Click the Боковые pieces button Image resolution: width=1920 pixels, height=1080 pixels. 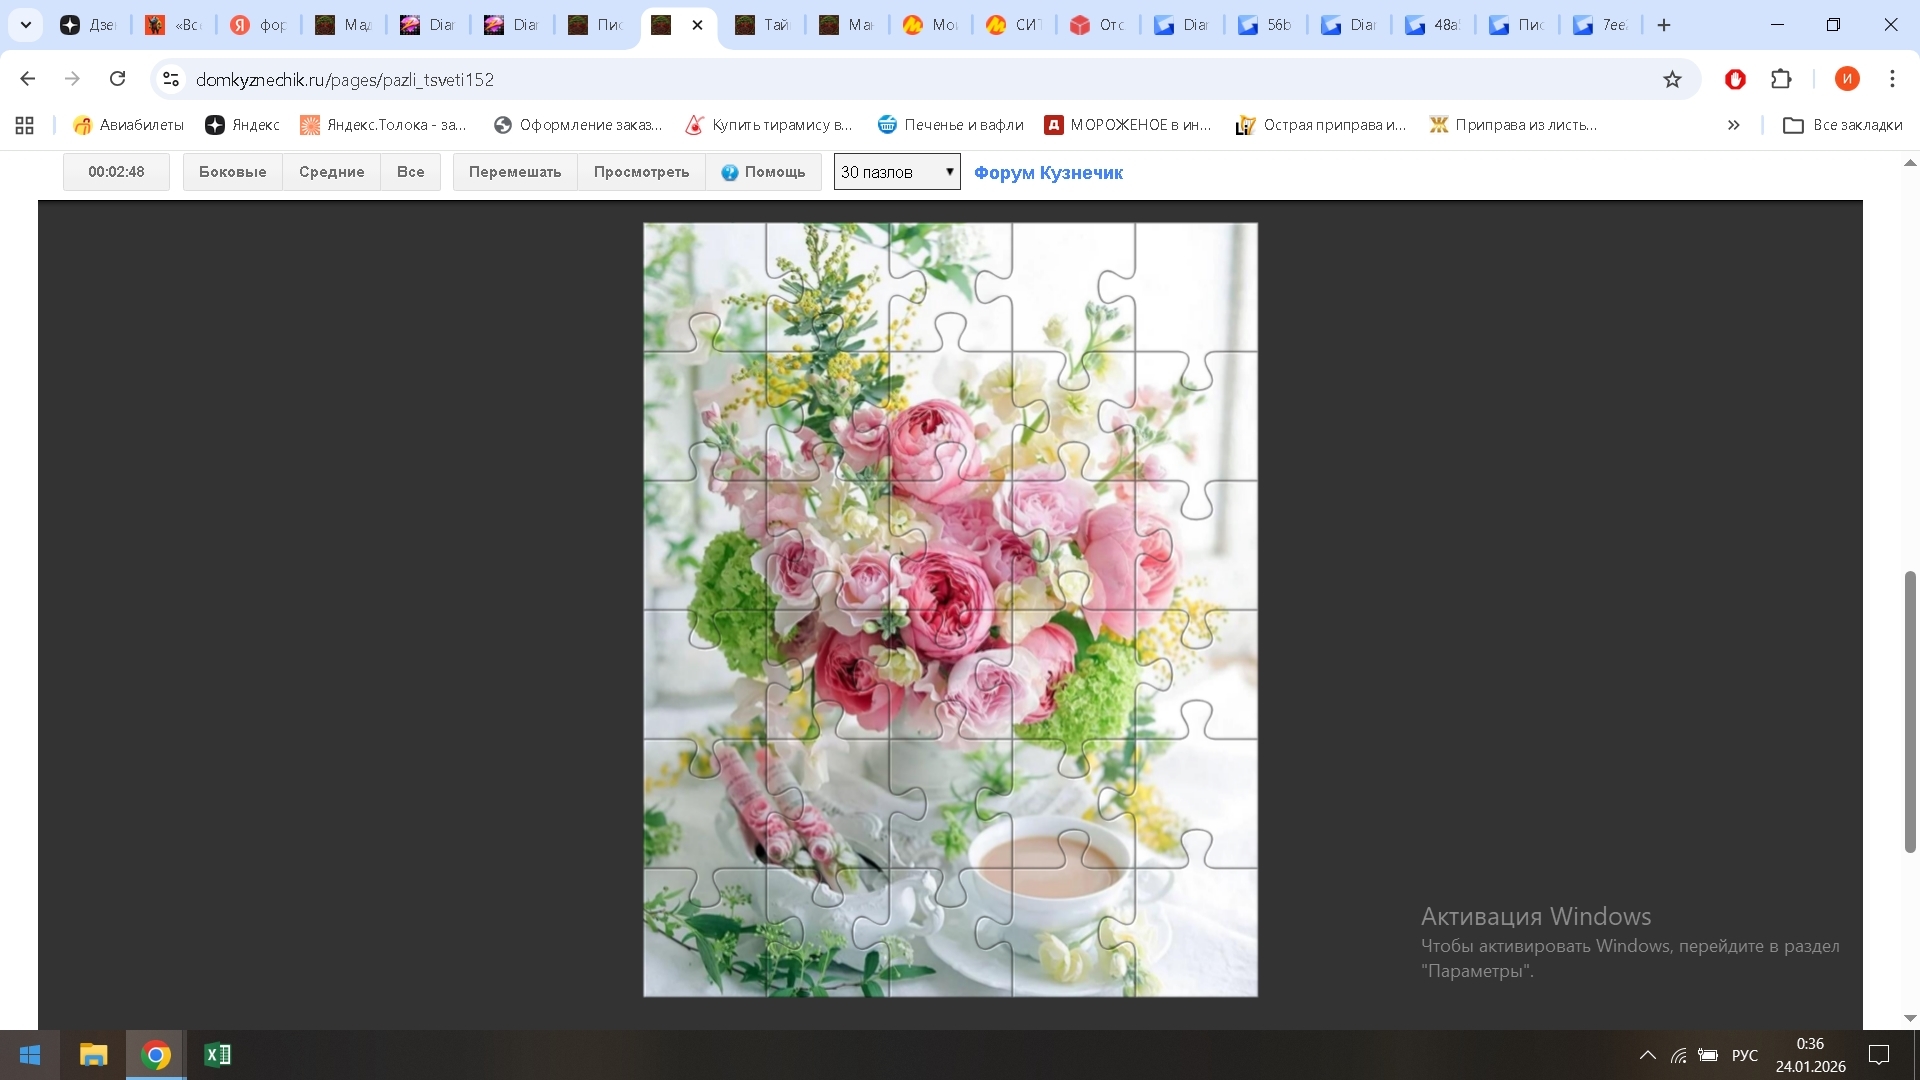(232, 172)
